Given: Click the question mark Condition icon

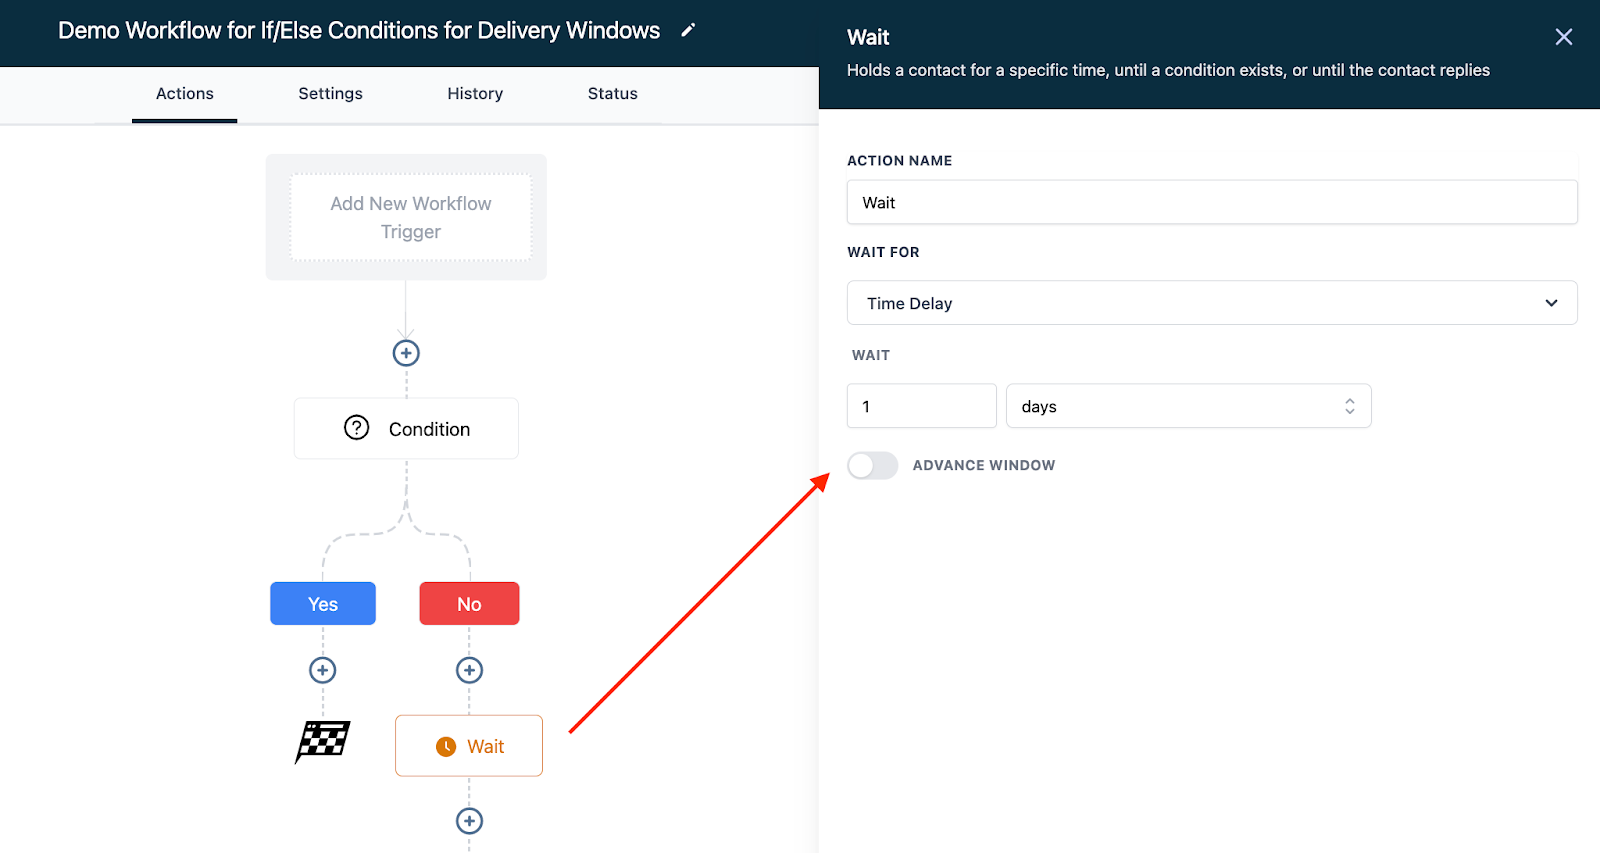Looking at the screenshot, I should [356, 428].
